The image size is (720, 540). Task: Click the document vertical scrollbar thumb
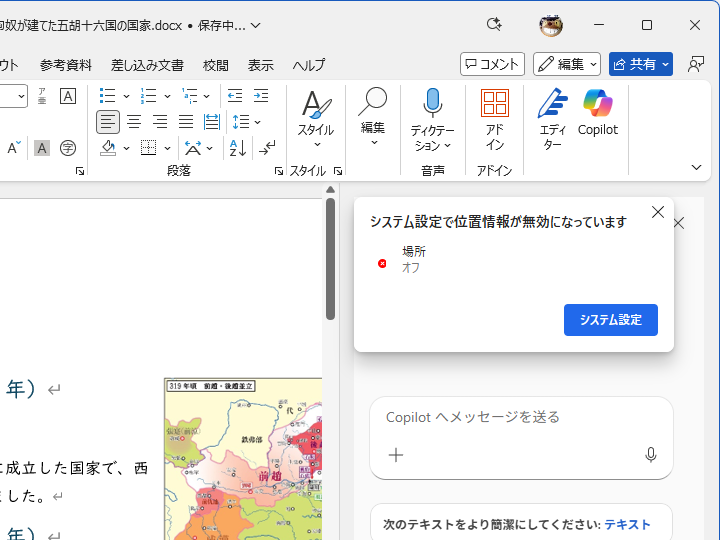330,259
